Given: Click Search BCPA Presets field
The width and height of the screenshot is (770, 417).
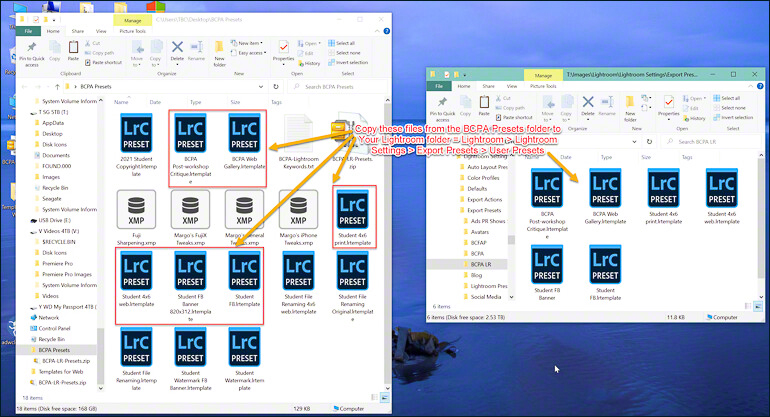Looking at the screenshot, I should click(x=337, y=86).
